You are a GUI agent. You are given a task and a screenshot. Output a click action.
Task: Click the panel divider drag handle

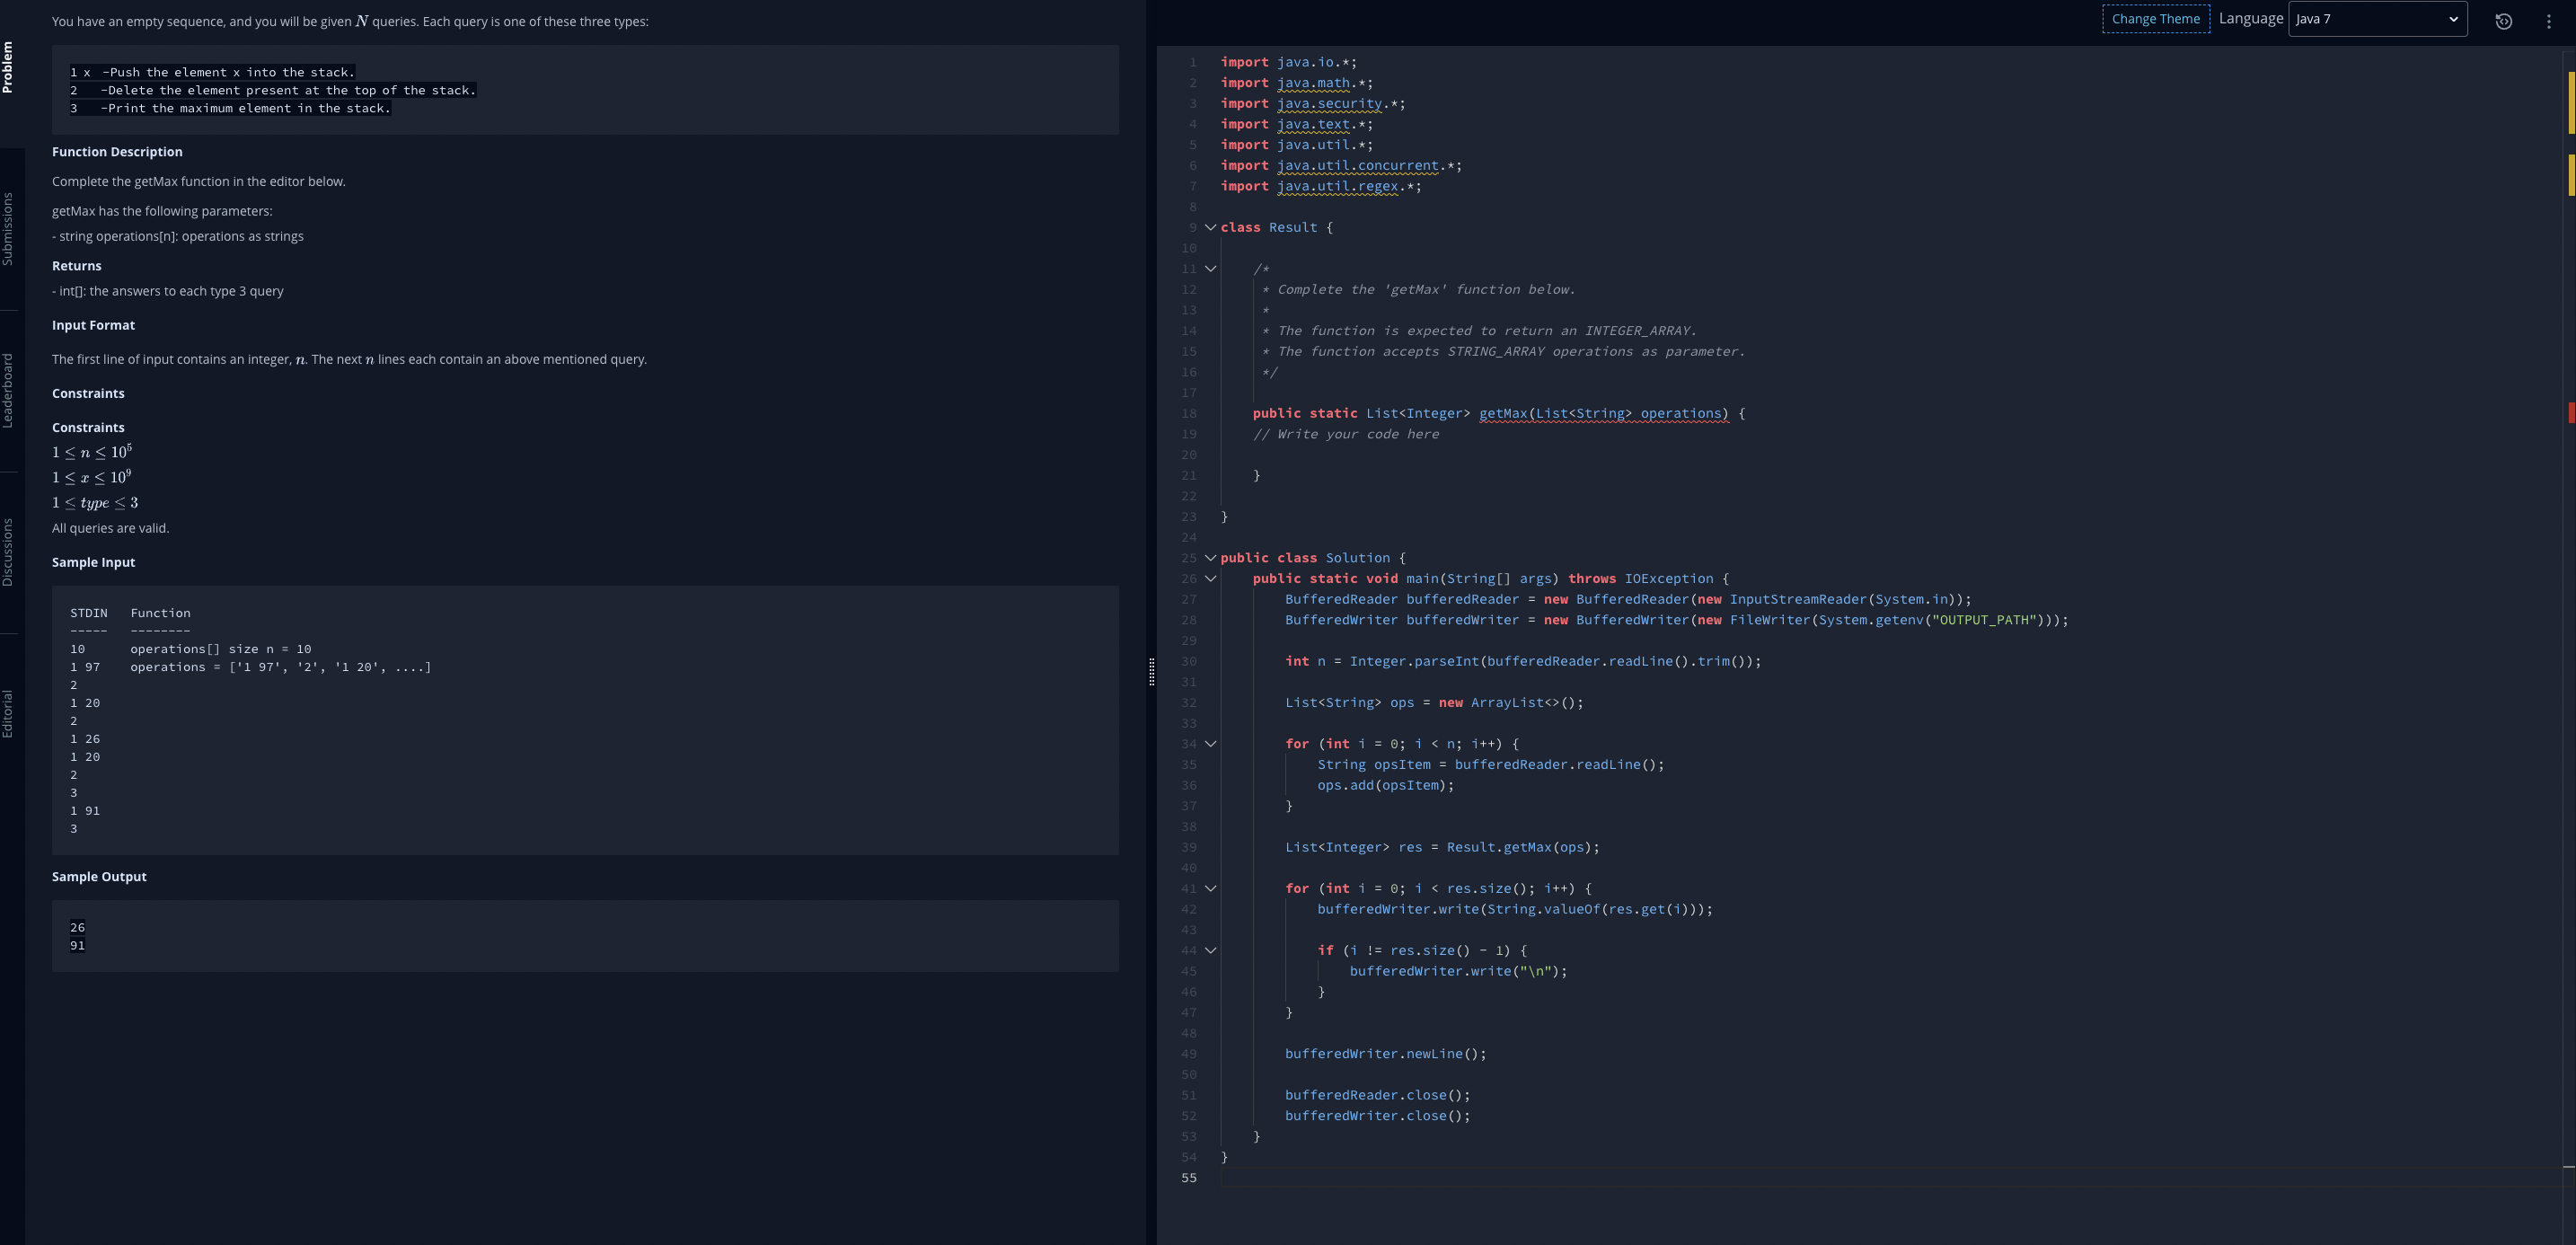pyautogui.click(x=1151, y=672)
